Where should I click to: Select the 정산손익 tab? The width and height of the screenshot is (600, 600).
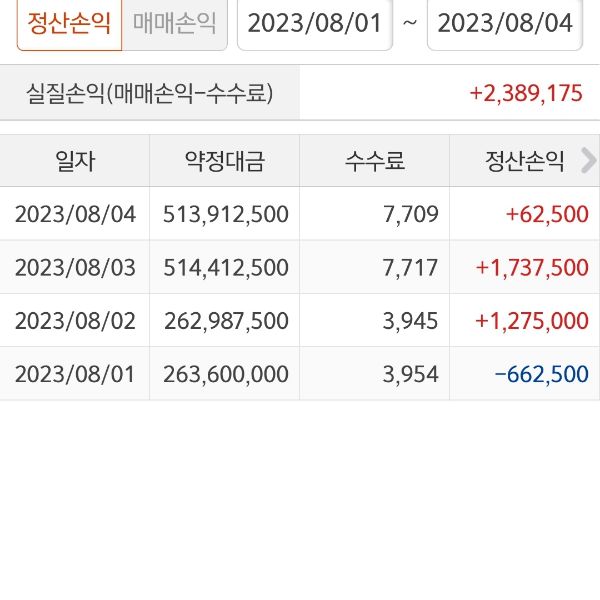pos(69,24)
